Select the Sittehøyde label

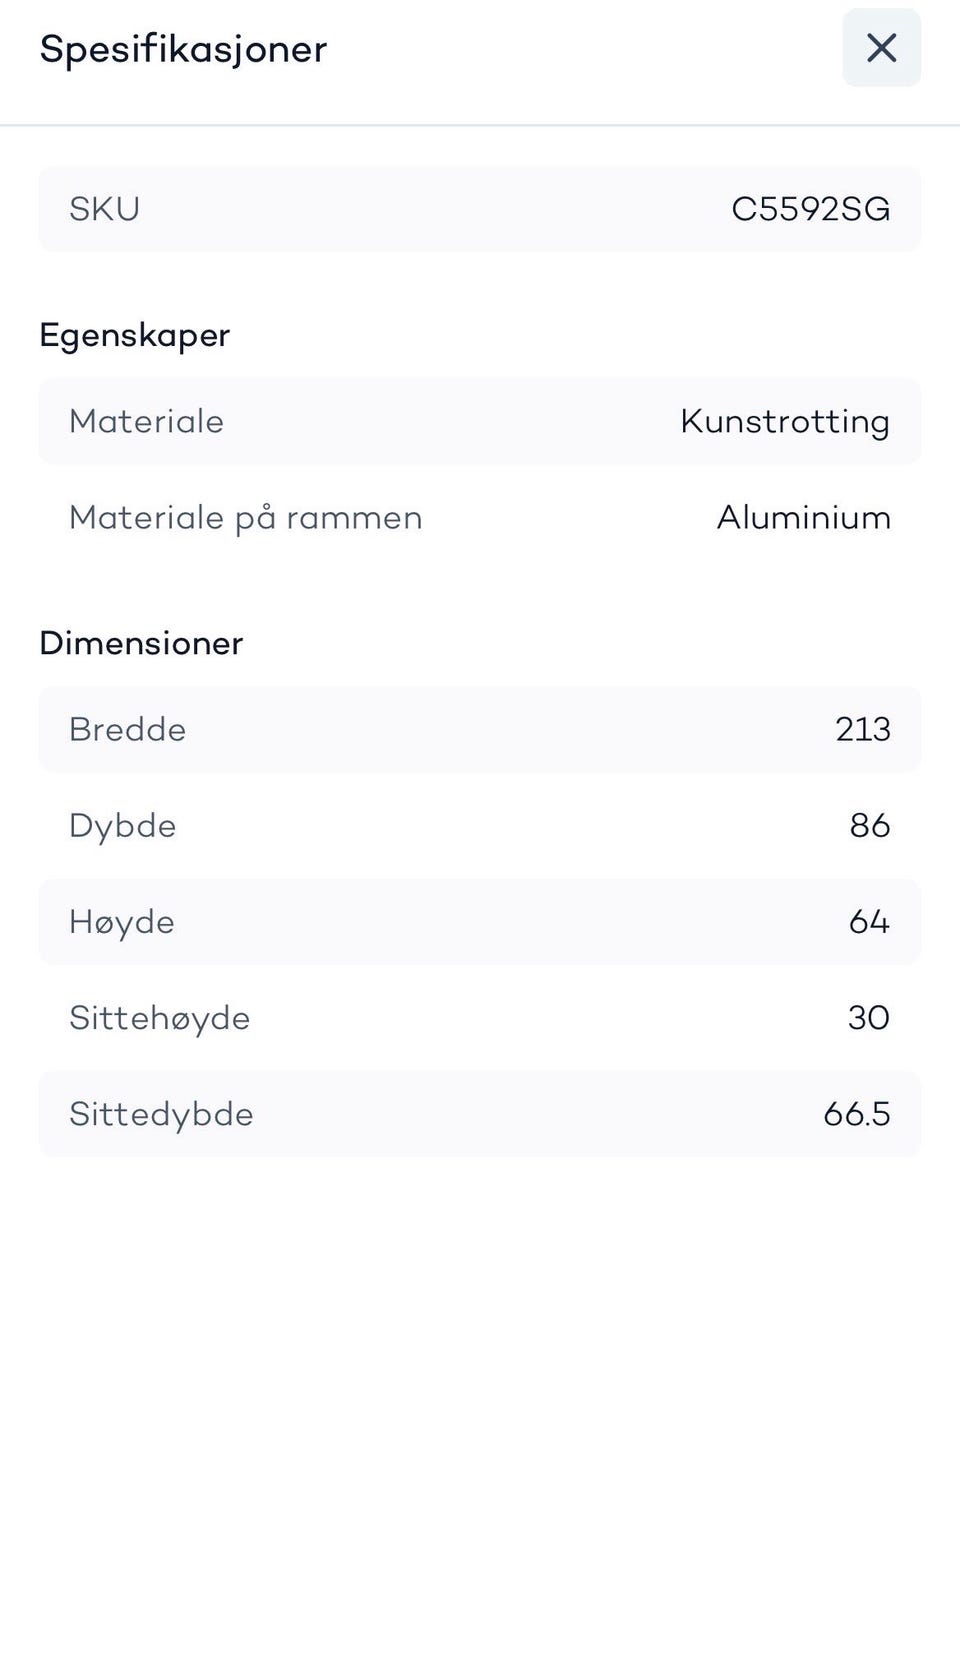tap(159, 1018)
